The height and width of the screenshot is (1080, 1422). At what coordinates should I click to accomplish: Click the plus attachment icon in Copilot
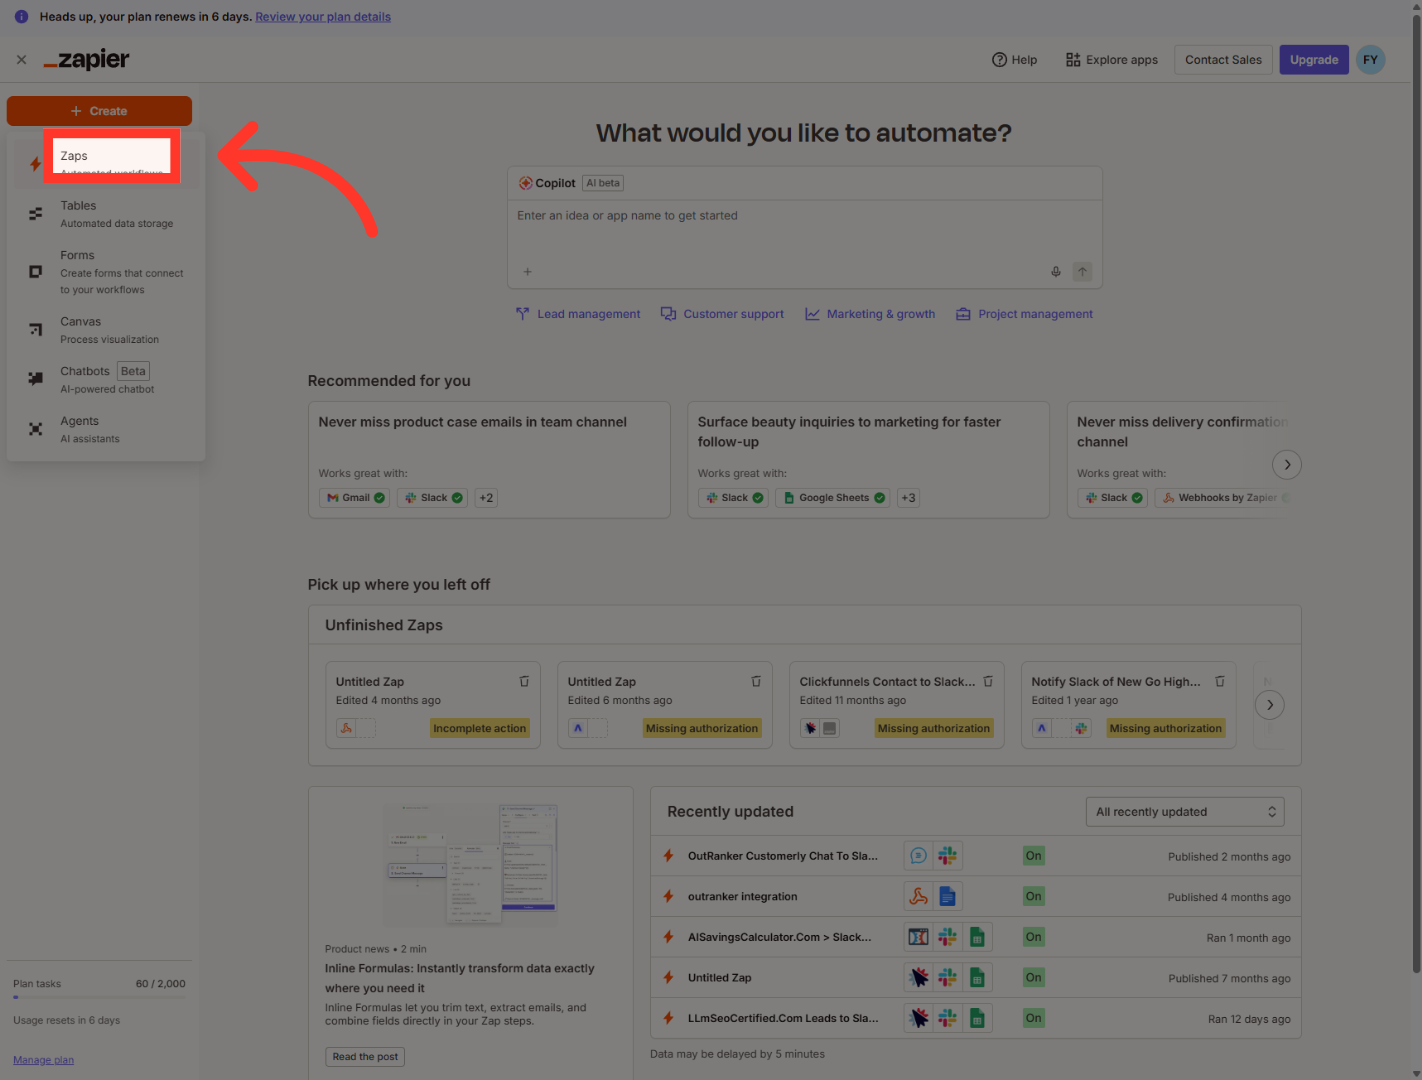528,272
